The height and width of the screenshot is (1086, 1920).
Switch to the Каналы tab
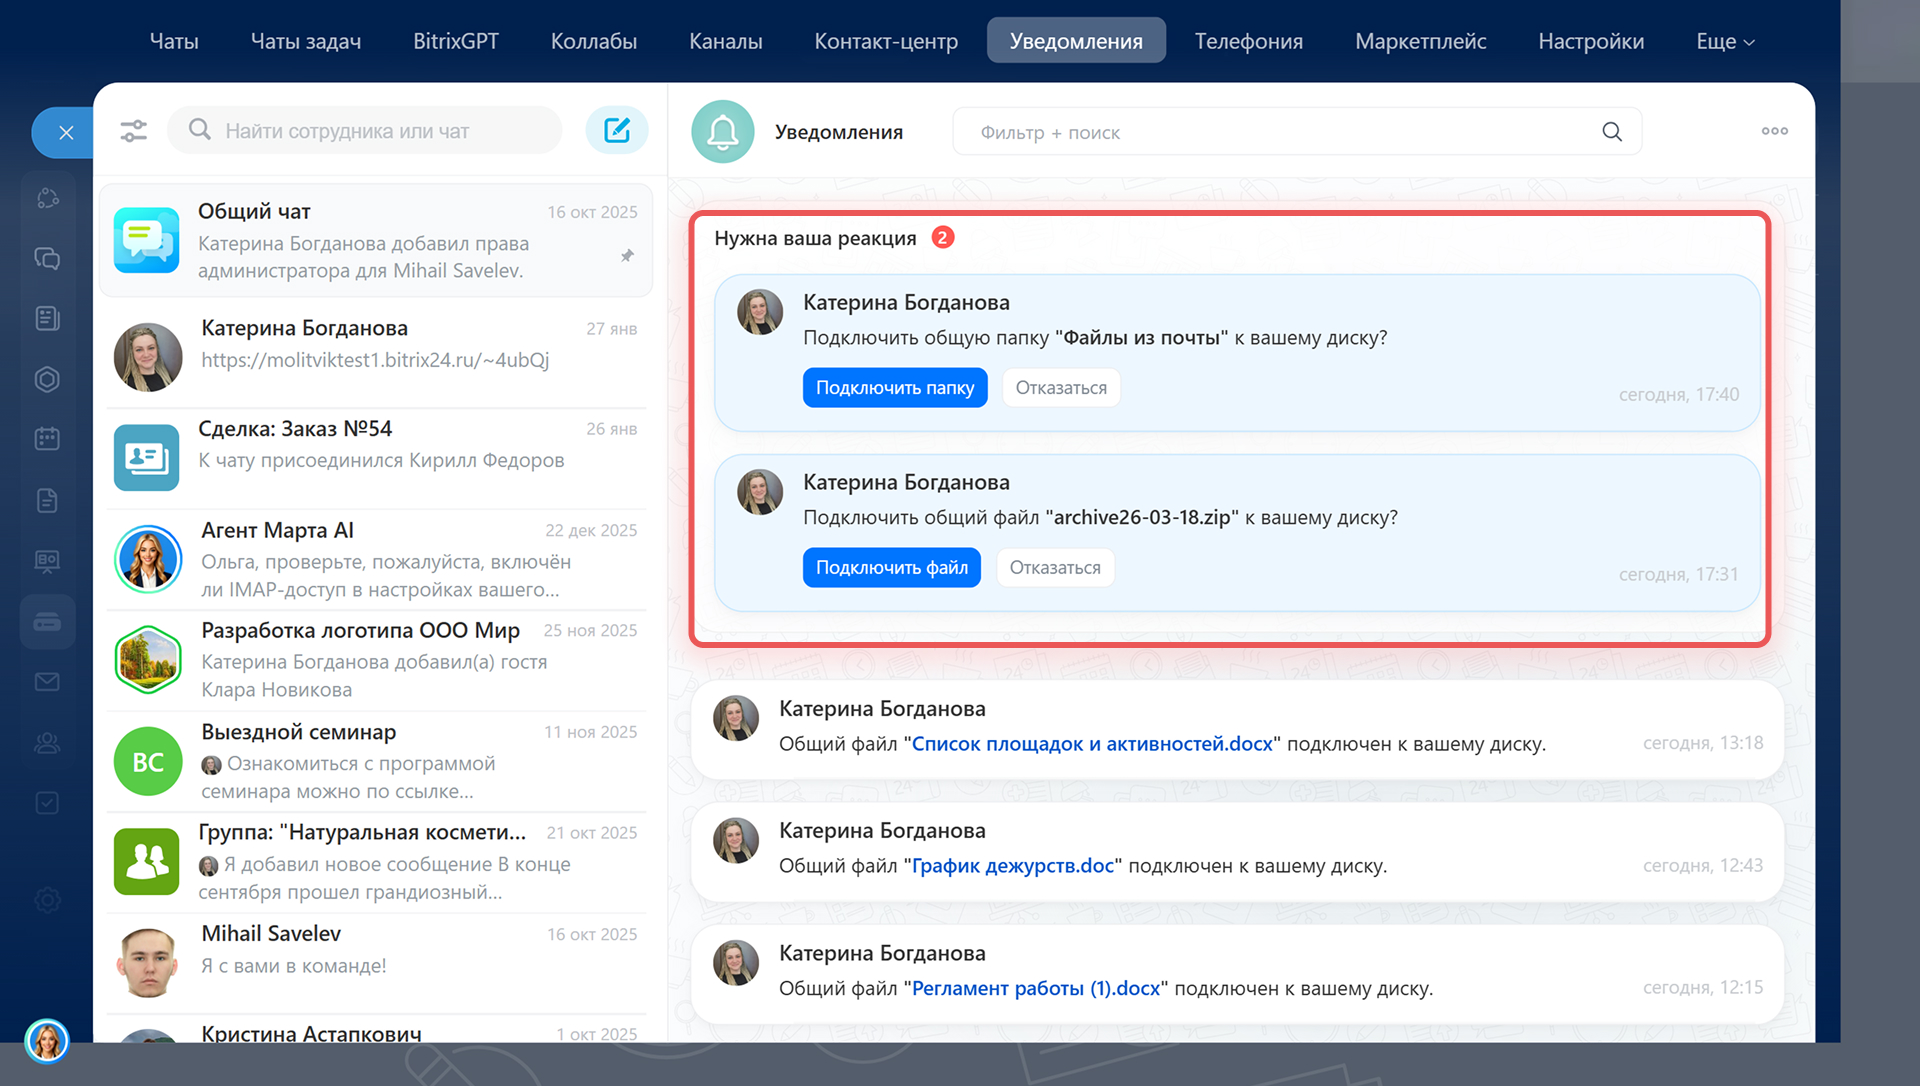click(x=725, y=42)
